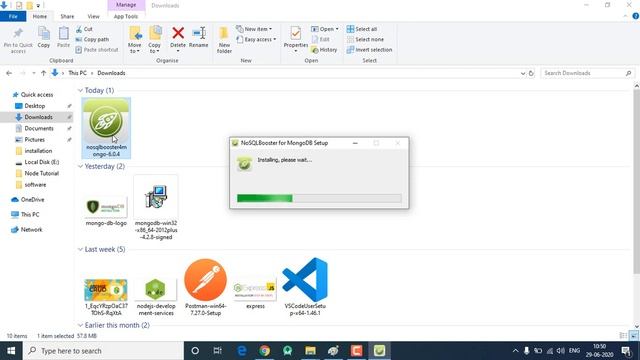
Task: Click the vertical scrollbar of file list
Action: [x=636, y=182]
